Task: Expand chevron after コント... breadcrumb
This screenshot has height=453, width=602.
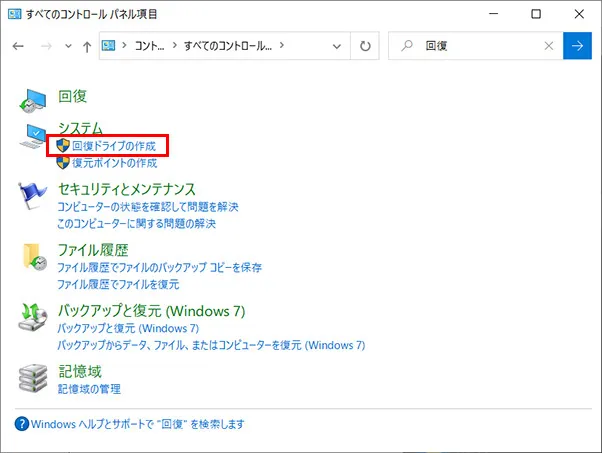Action: [175, 45]
